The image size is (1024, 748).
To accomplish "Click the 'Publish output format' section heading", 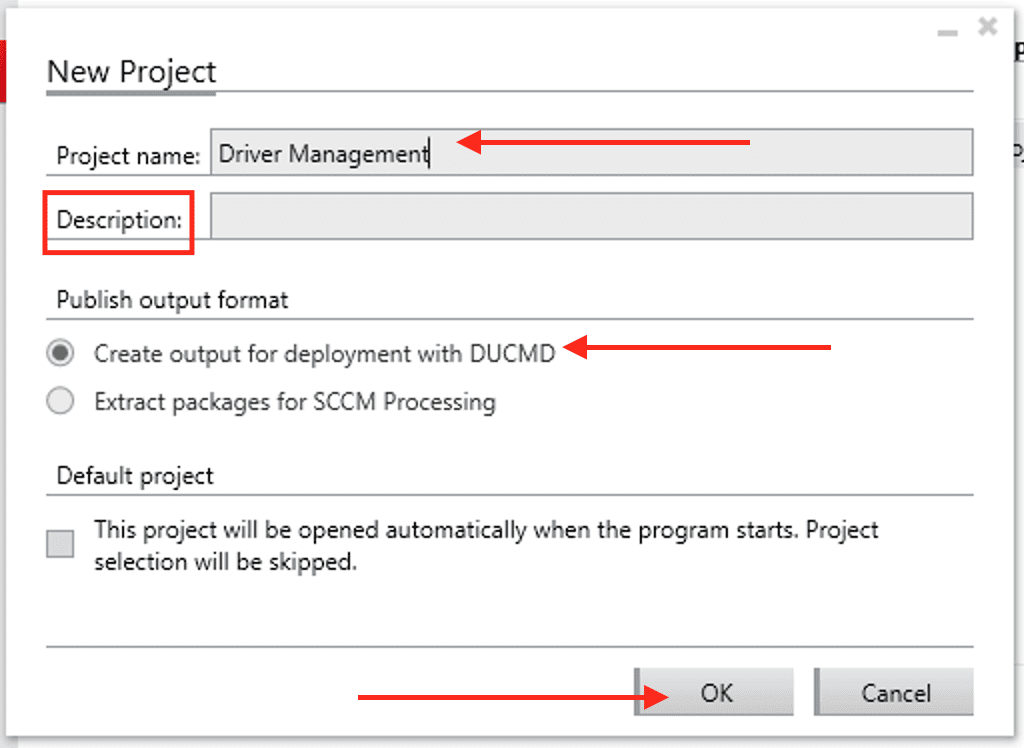I will 172,300.
